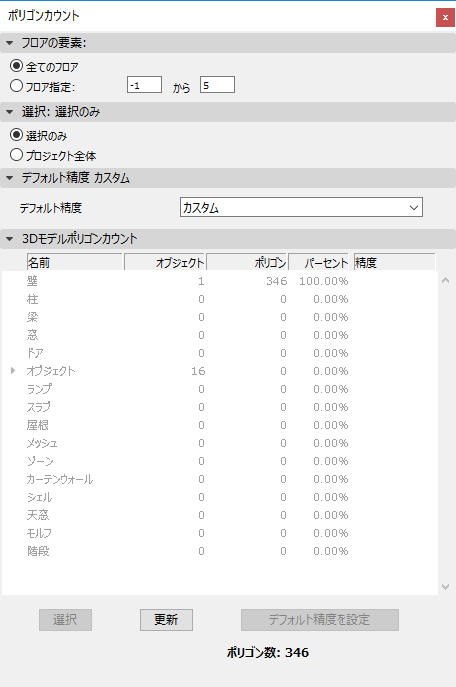This screenshot has height=687, width=456.
Task: Collapse the 3Dモデルポリゴンカウント section arrow
Action: coord(10,239)
